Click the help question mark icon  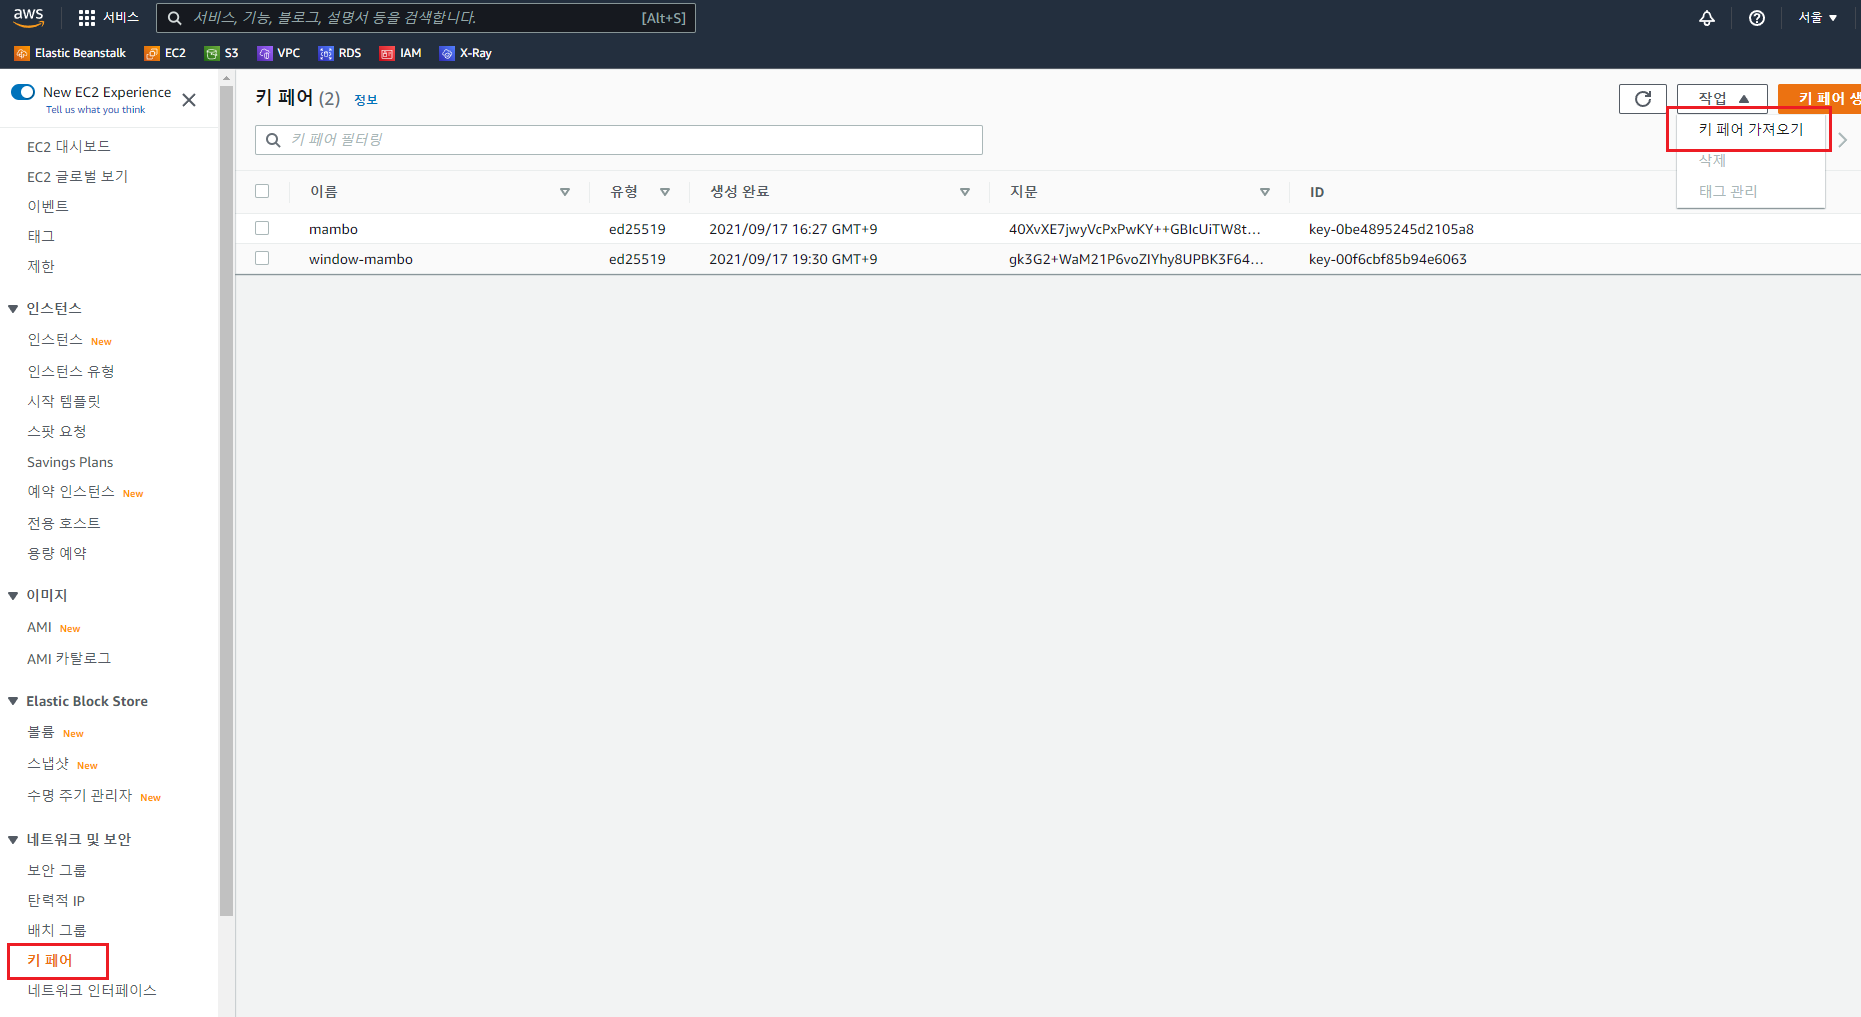click(1756, 18)
